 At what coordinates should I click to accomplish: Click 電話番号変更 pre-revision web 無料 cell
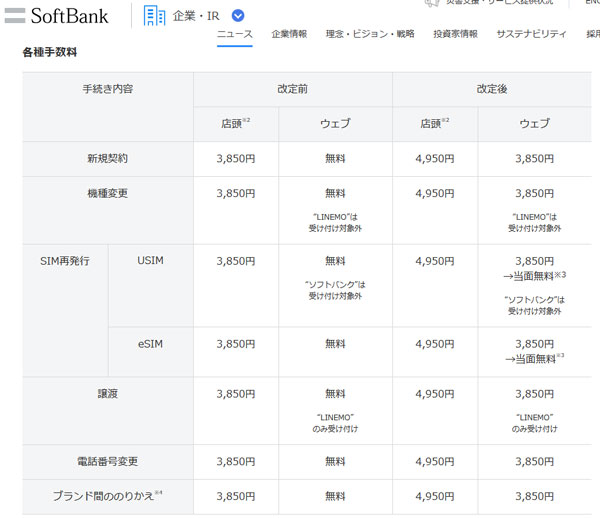click(335, 461)
